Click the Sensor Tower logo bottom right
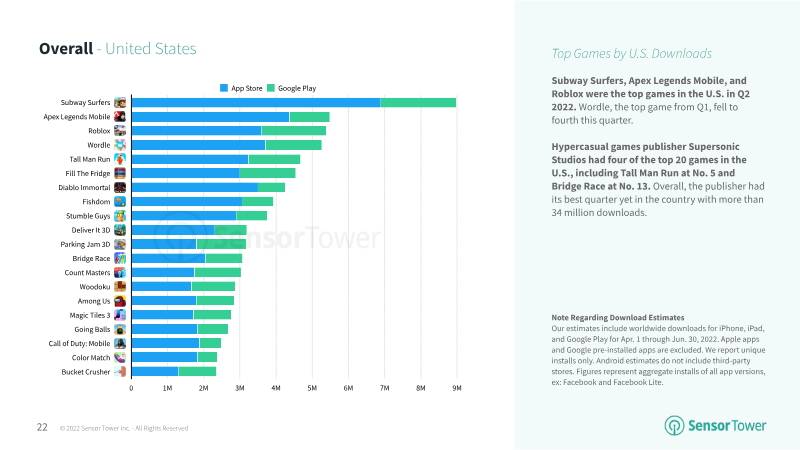Image resolution: width=800 pixels, height=450 pixels. pos(716,425)
